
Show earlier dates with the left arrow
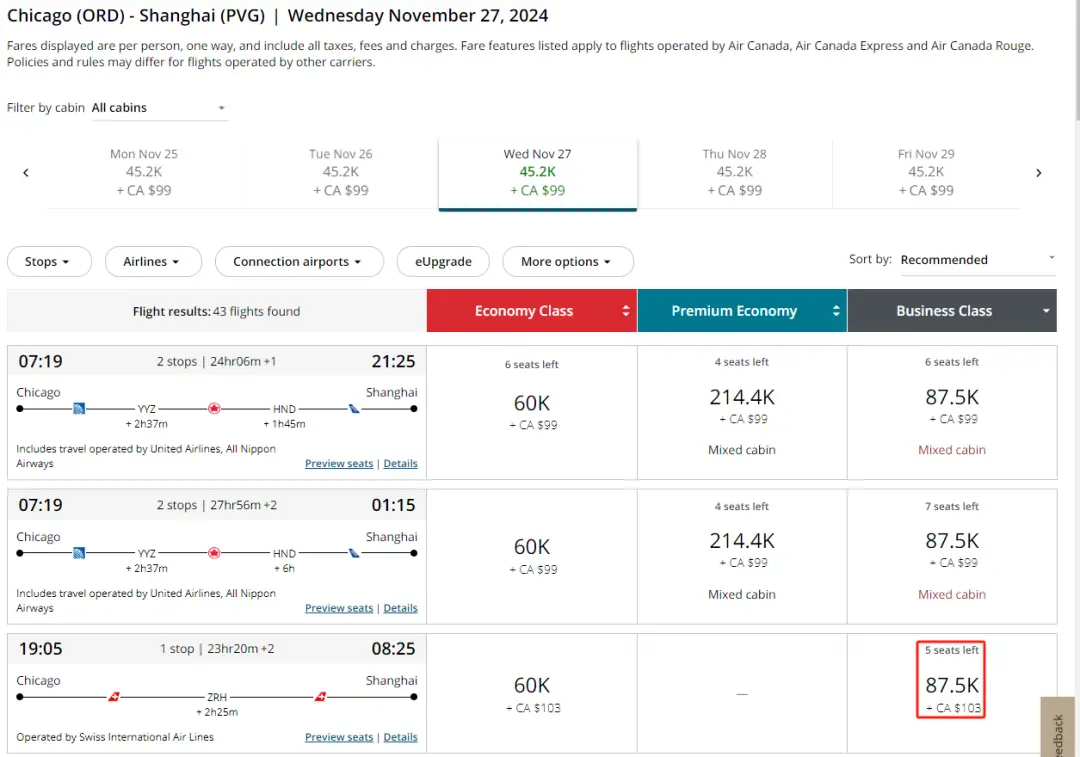point(26,173)
